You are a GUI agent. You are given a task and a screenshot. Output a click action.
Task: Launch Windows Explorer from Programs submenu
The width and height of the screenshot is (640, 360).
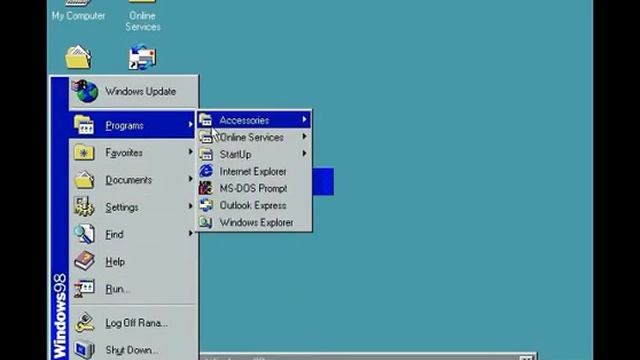pyautogui.click(x=254, y=222)
